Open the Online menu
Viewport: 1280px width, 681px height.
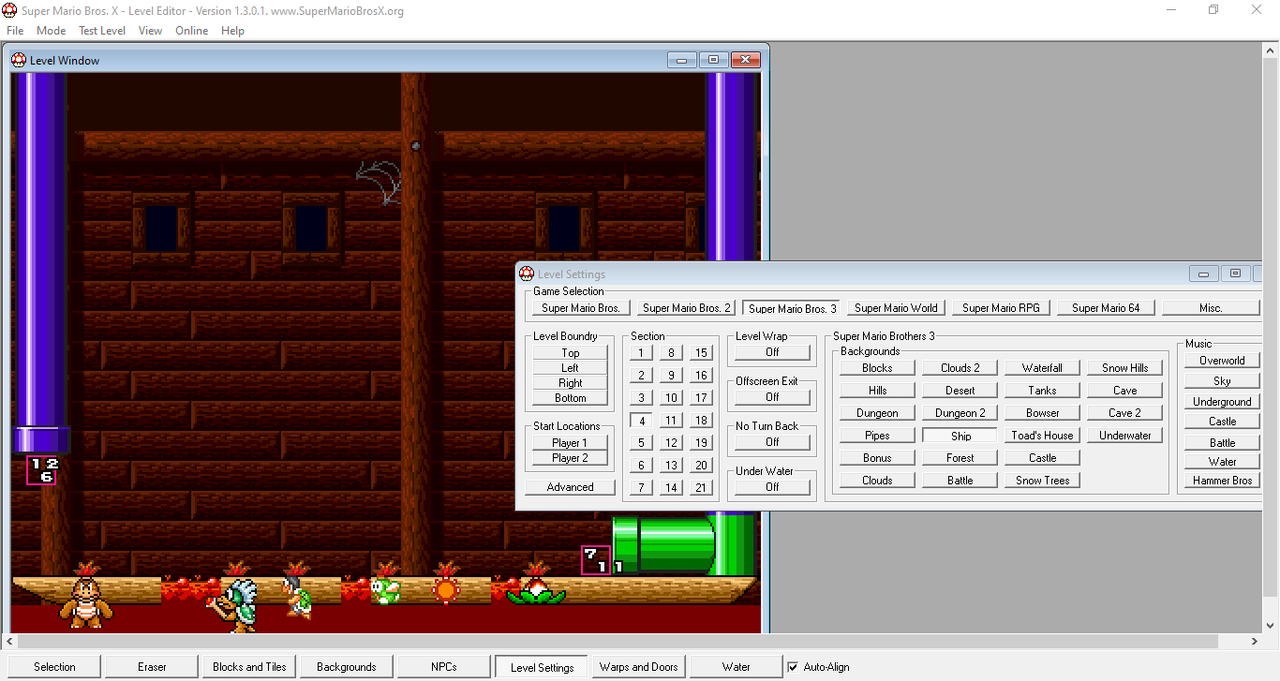[192, 31]
